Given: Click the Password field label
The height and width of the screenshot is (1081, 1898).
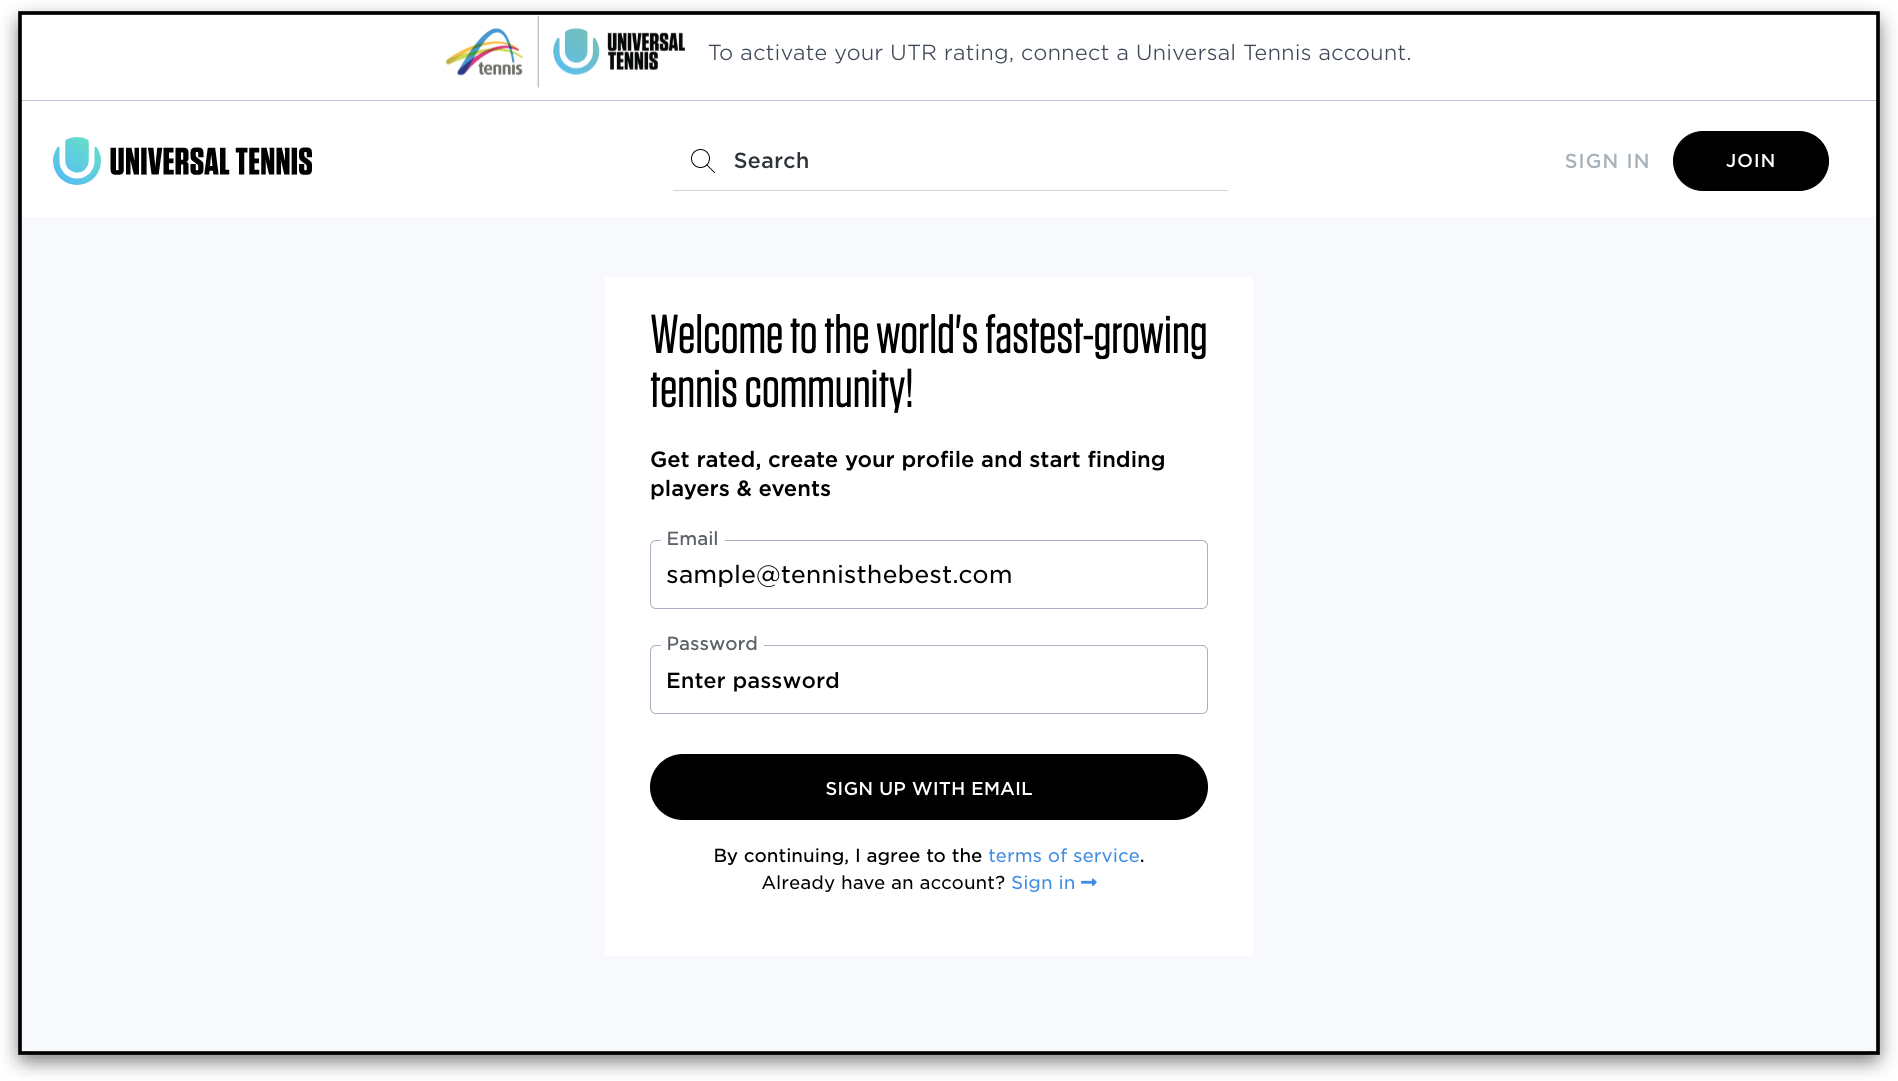Looking at the screenshot, I should [711, 643].
